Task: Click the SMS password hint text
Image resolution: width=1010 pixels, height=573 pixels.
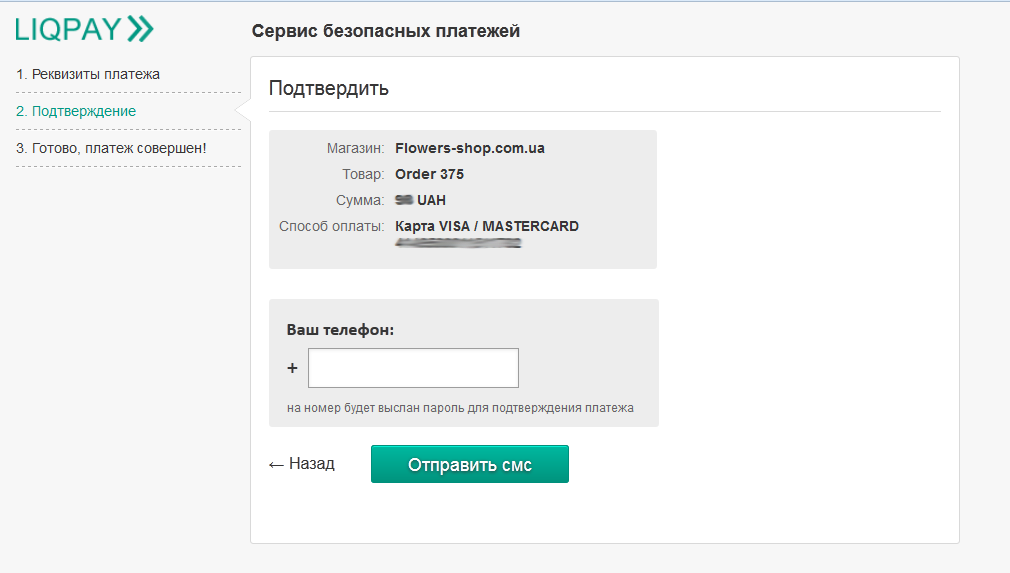Action: pyautogui.click(x=460, y=408)
